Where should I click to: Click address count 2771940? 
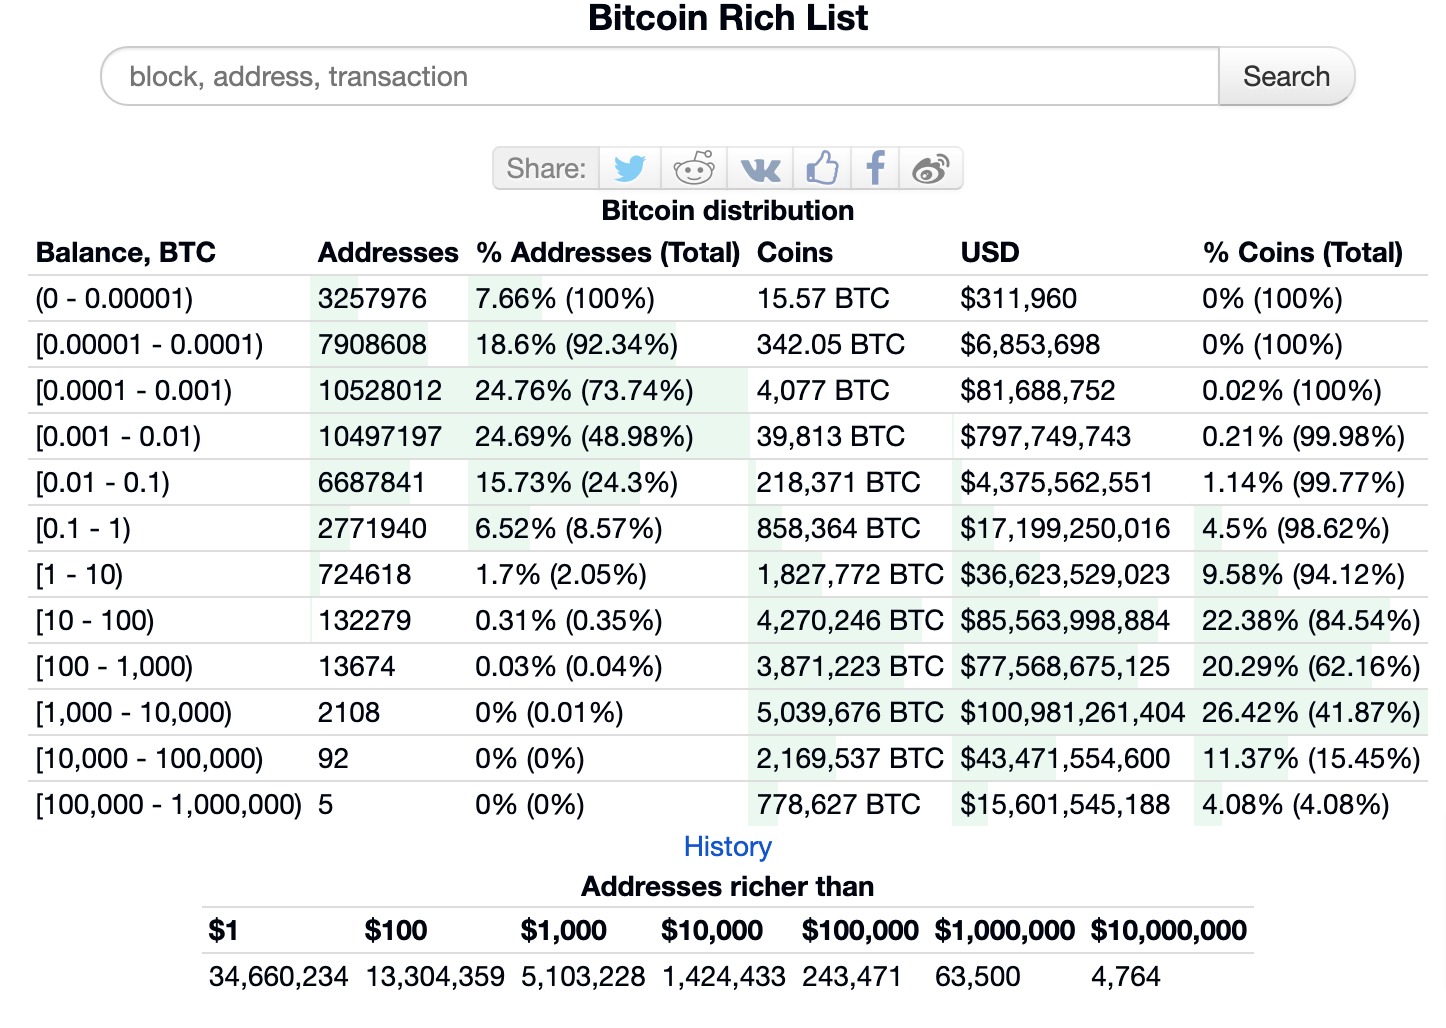(x=372, y=528)
